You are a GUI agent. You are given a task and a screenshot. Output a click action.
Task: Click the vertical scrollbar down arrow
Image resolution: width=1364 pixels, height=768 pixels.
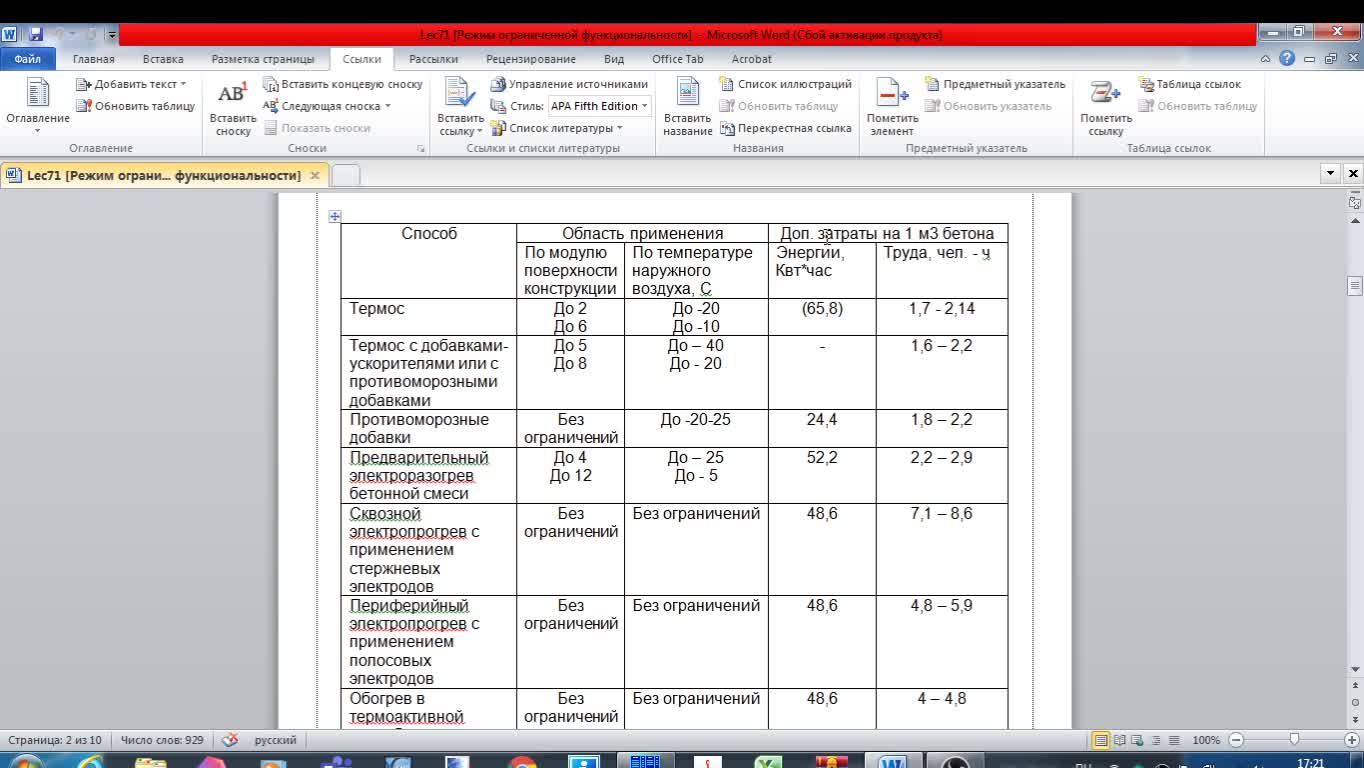tap(1355, 669)
